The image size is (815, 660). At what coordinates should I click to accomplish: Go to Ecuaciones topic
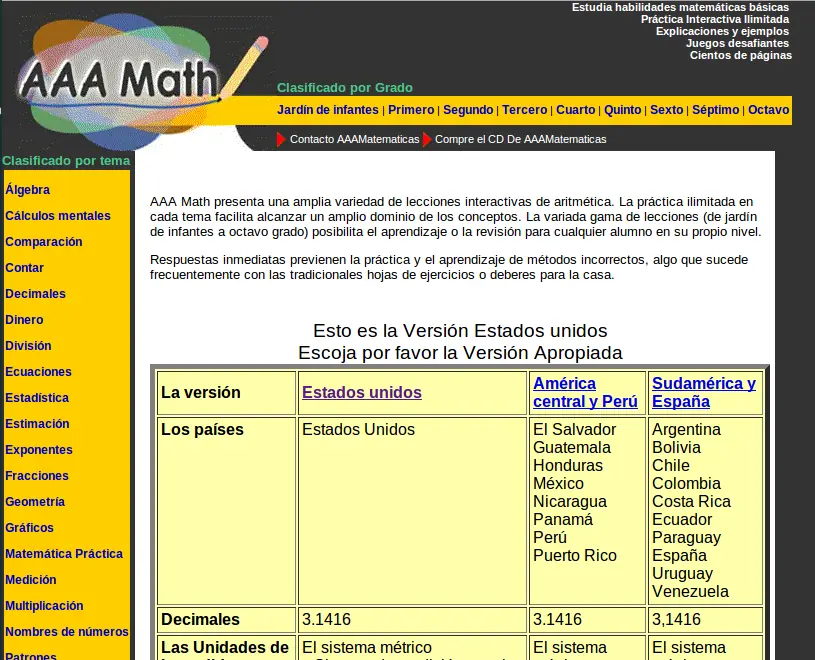pos(38,372)
